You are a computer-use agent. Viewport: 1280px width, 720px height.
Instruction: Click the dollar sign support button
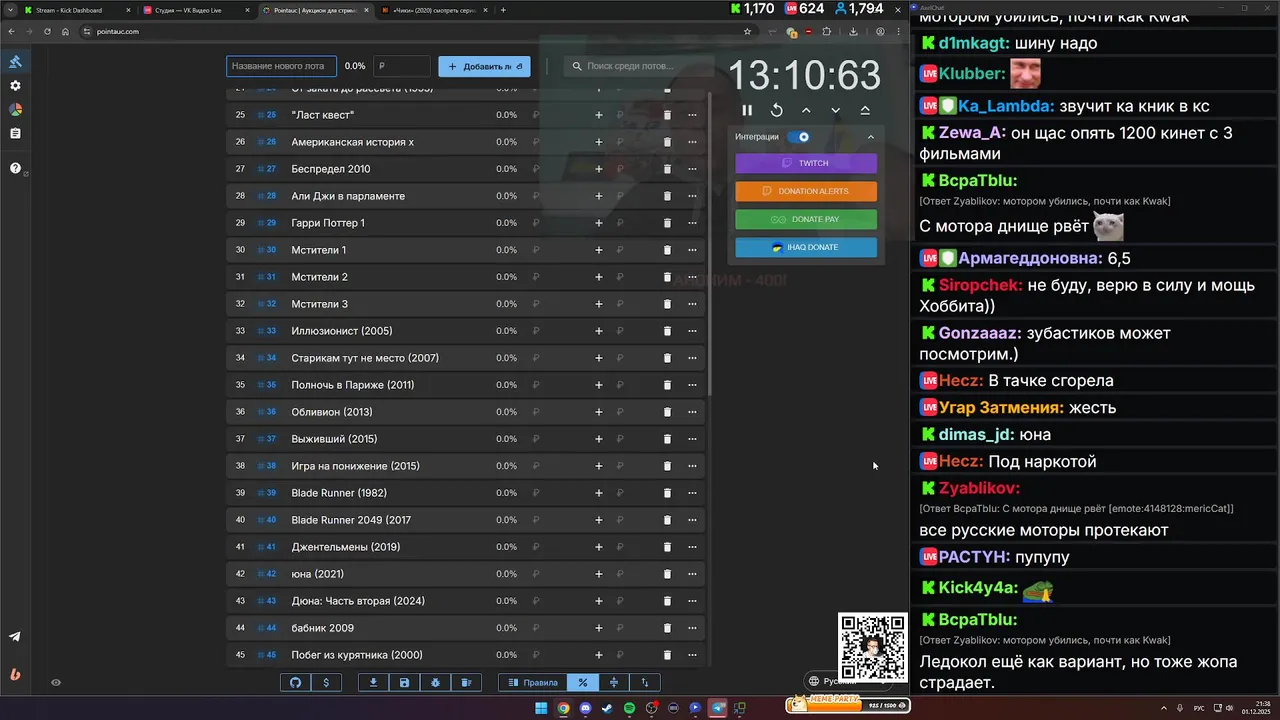(x=326, y=682)
